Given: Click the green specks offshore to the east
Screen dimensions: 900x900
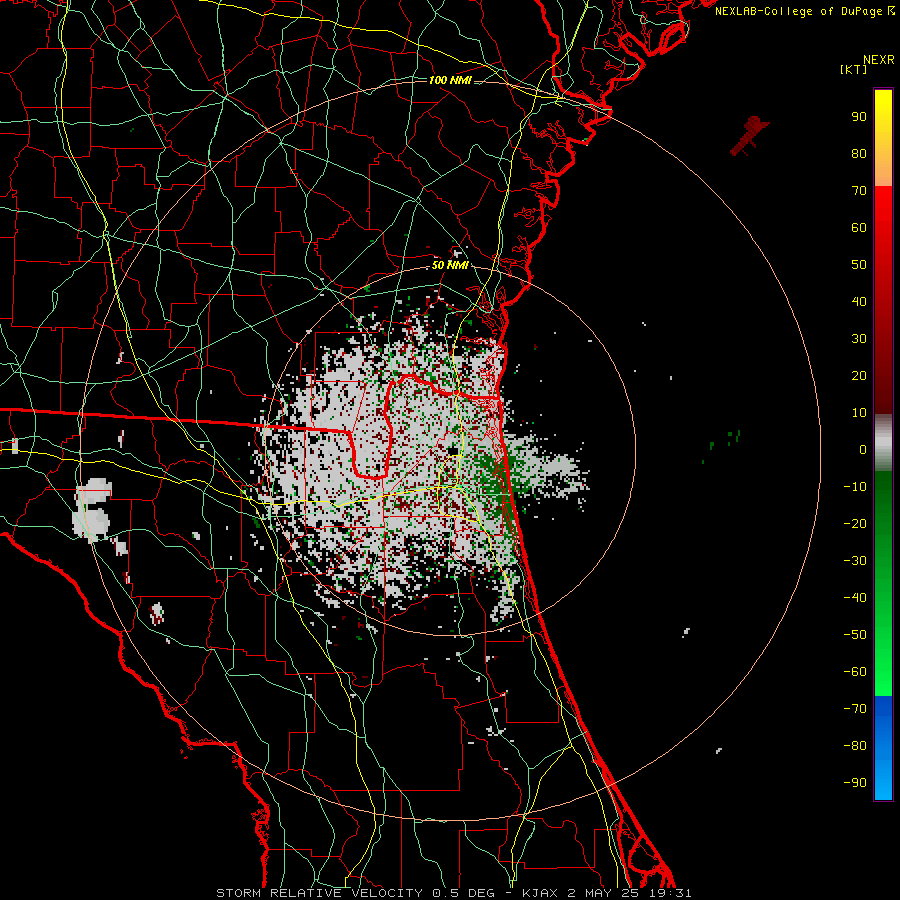Looking at the screenshot, I should click(x=722, y=445).
